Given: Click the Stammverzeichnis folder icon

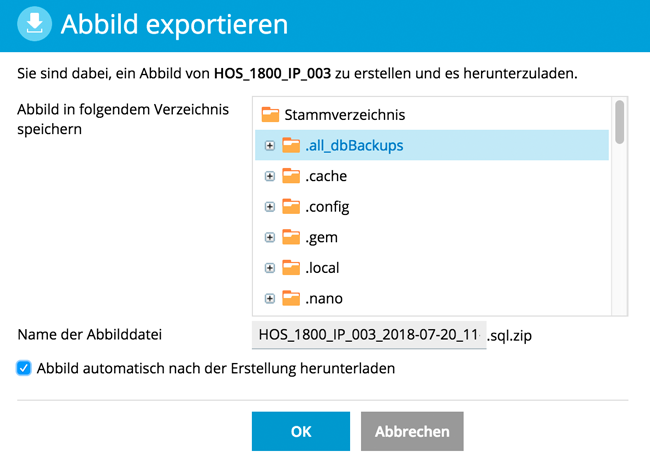Looking at the screenshot, I should pos(270,115).
